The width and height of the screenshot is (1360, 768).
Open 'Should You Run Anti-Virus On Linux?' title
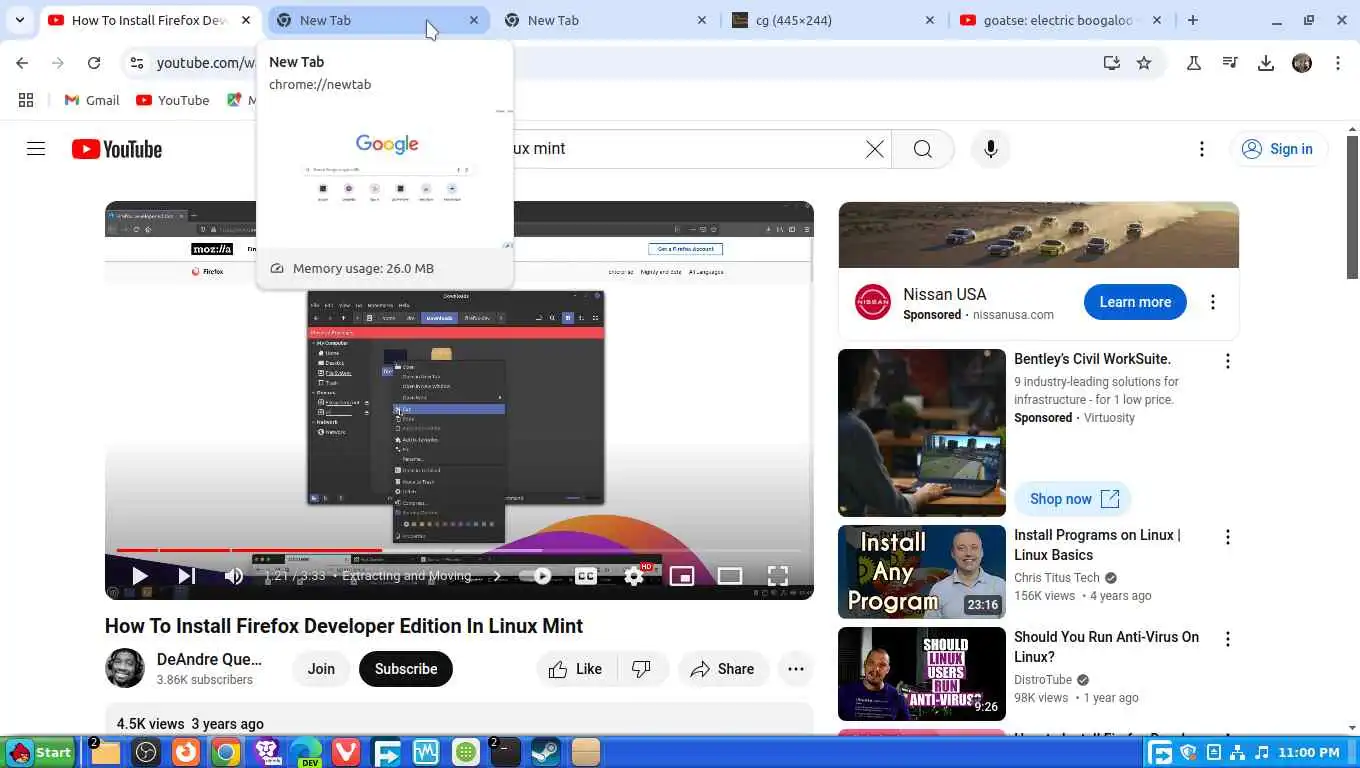1106,646
